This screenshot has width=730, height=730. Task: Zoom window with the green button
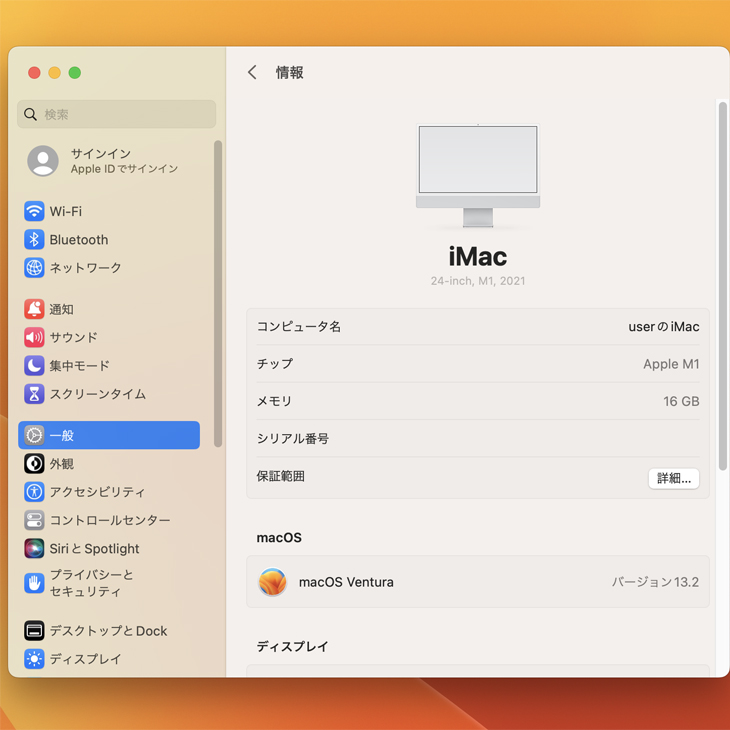[74, 73]
